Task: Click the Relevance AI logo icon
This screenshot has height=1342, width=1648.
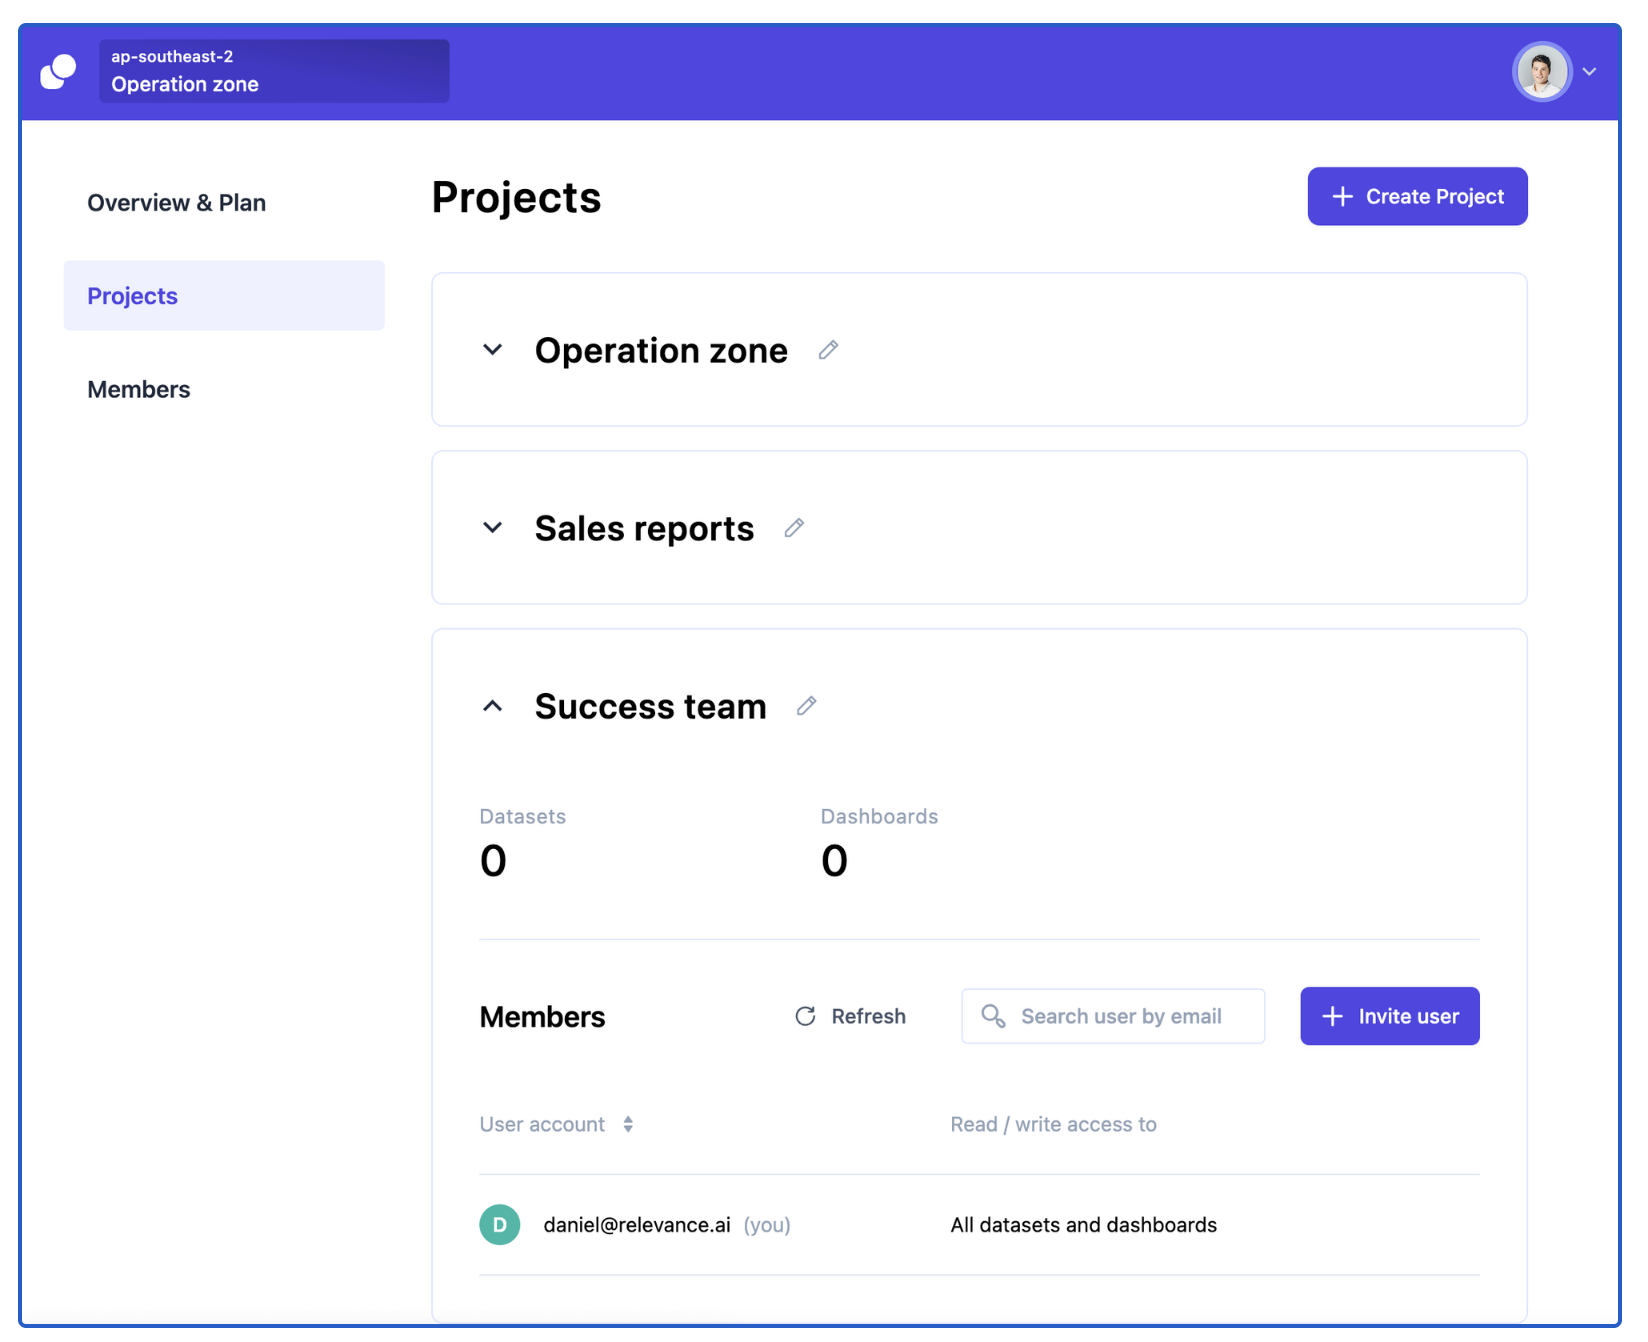Action: coord(58,71)
